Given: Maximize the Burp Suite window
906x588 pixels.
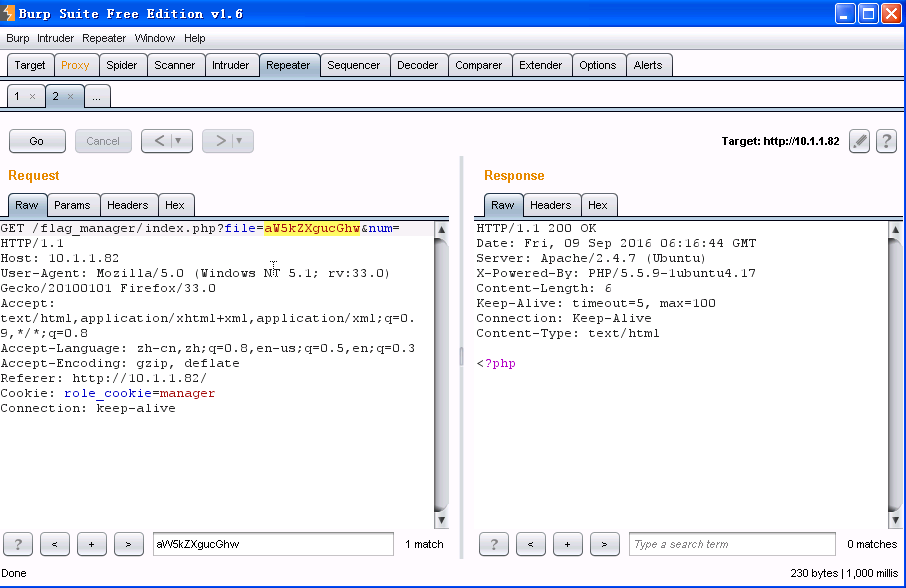Looking at the screenshot, I should click(x=868, y=14).
